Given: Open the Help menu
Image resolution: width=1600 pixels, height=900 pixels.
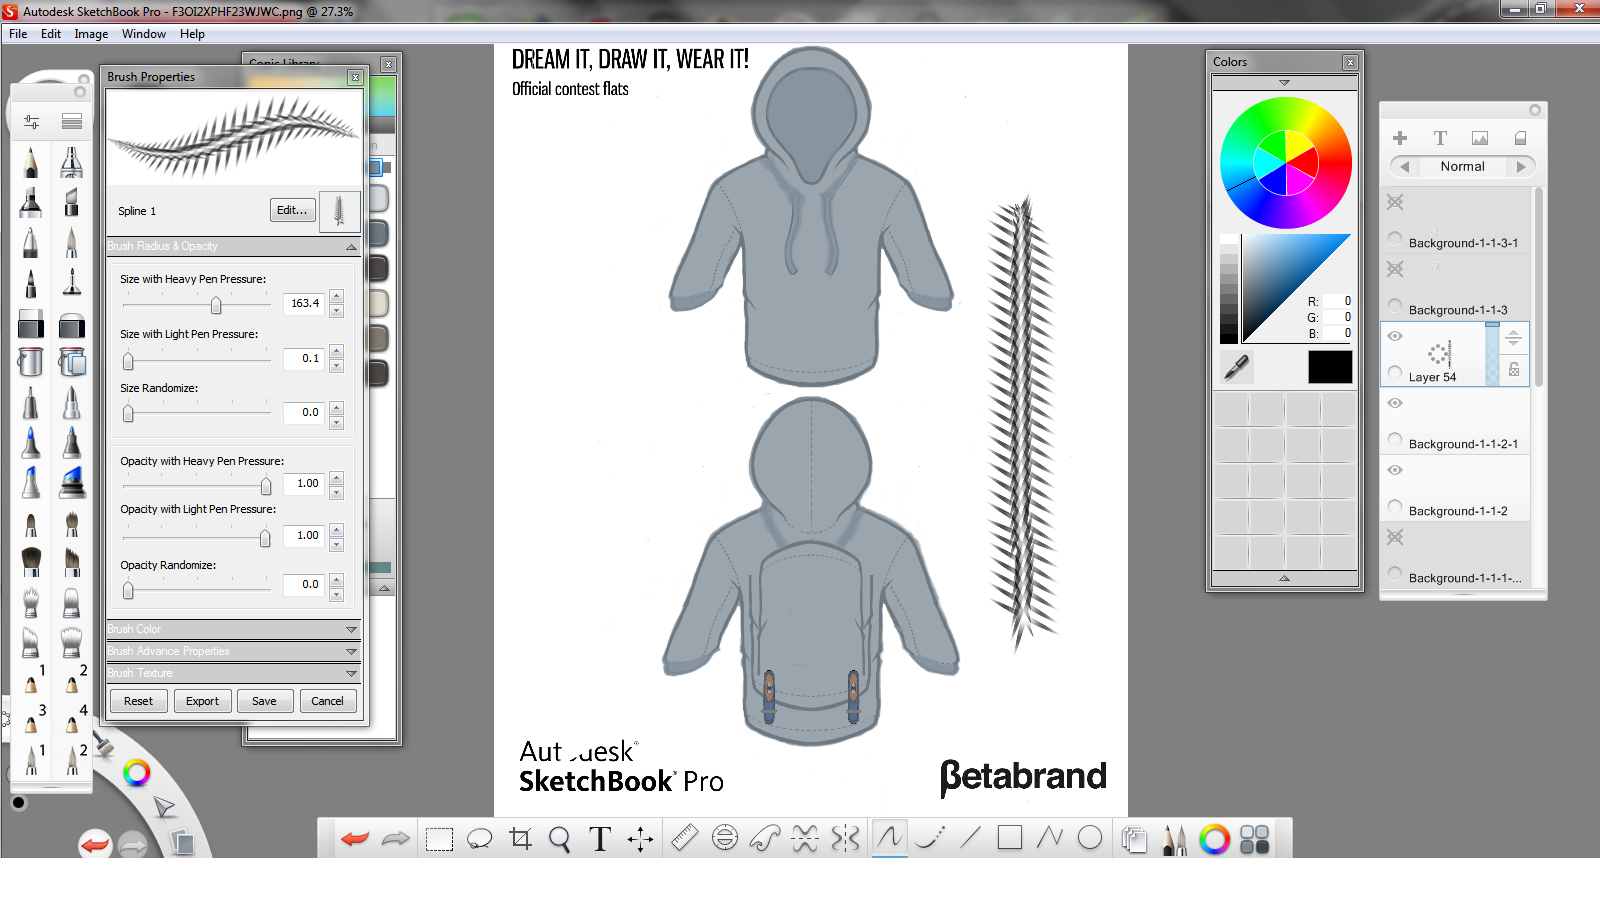Looking at the screenshot, I should coord(192,34).
